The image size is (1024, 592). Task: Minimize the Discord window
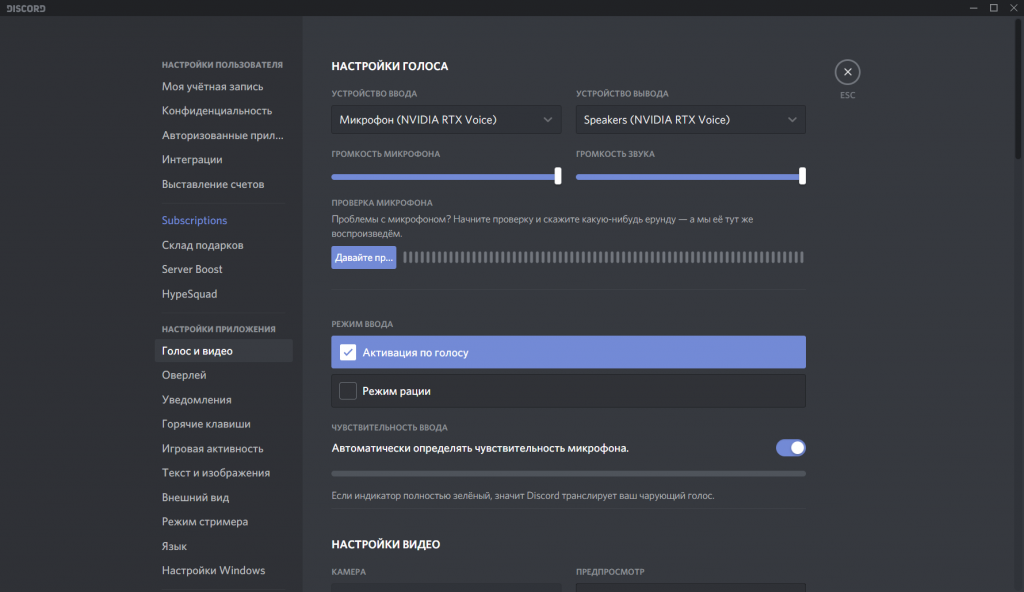coord(970,8)
